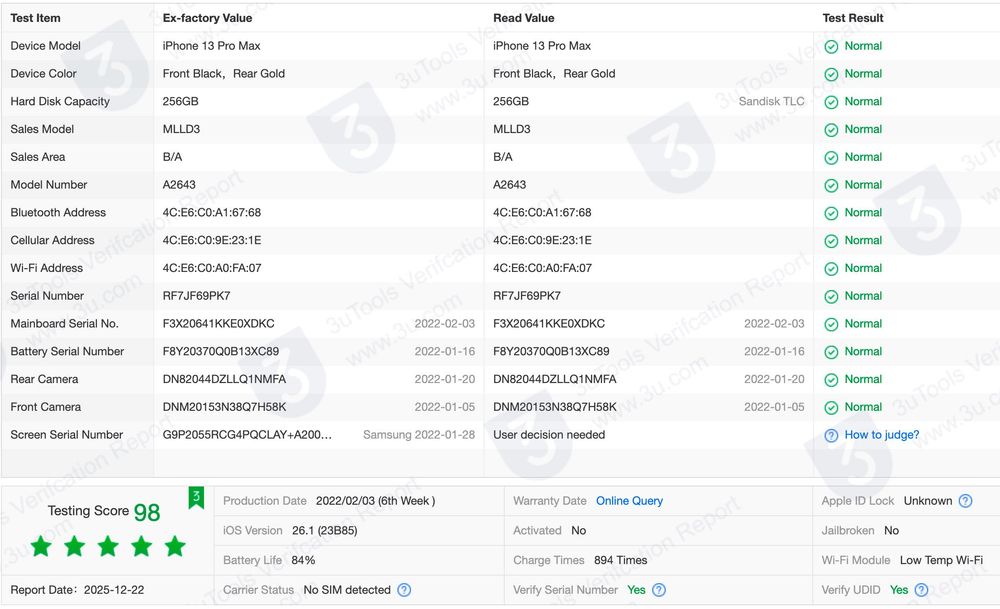This screenshot has width=1000, height=609.
Task: Select the Ex-factory serial number RF7JF69PK7
Action: pyautogui.click(x=196, y=295)
